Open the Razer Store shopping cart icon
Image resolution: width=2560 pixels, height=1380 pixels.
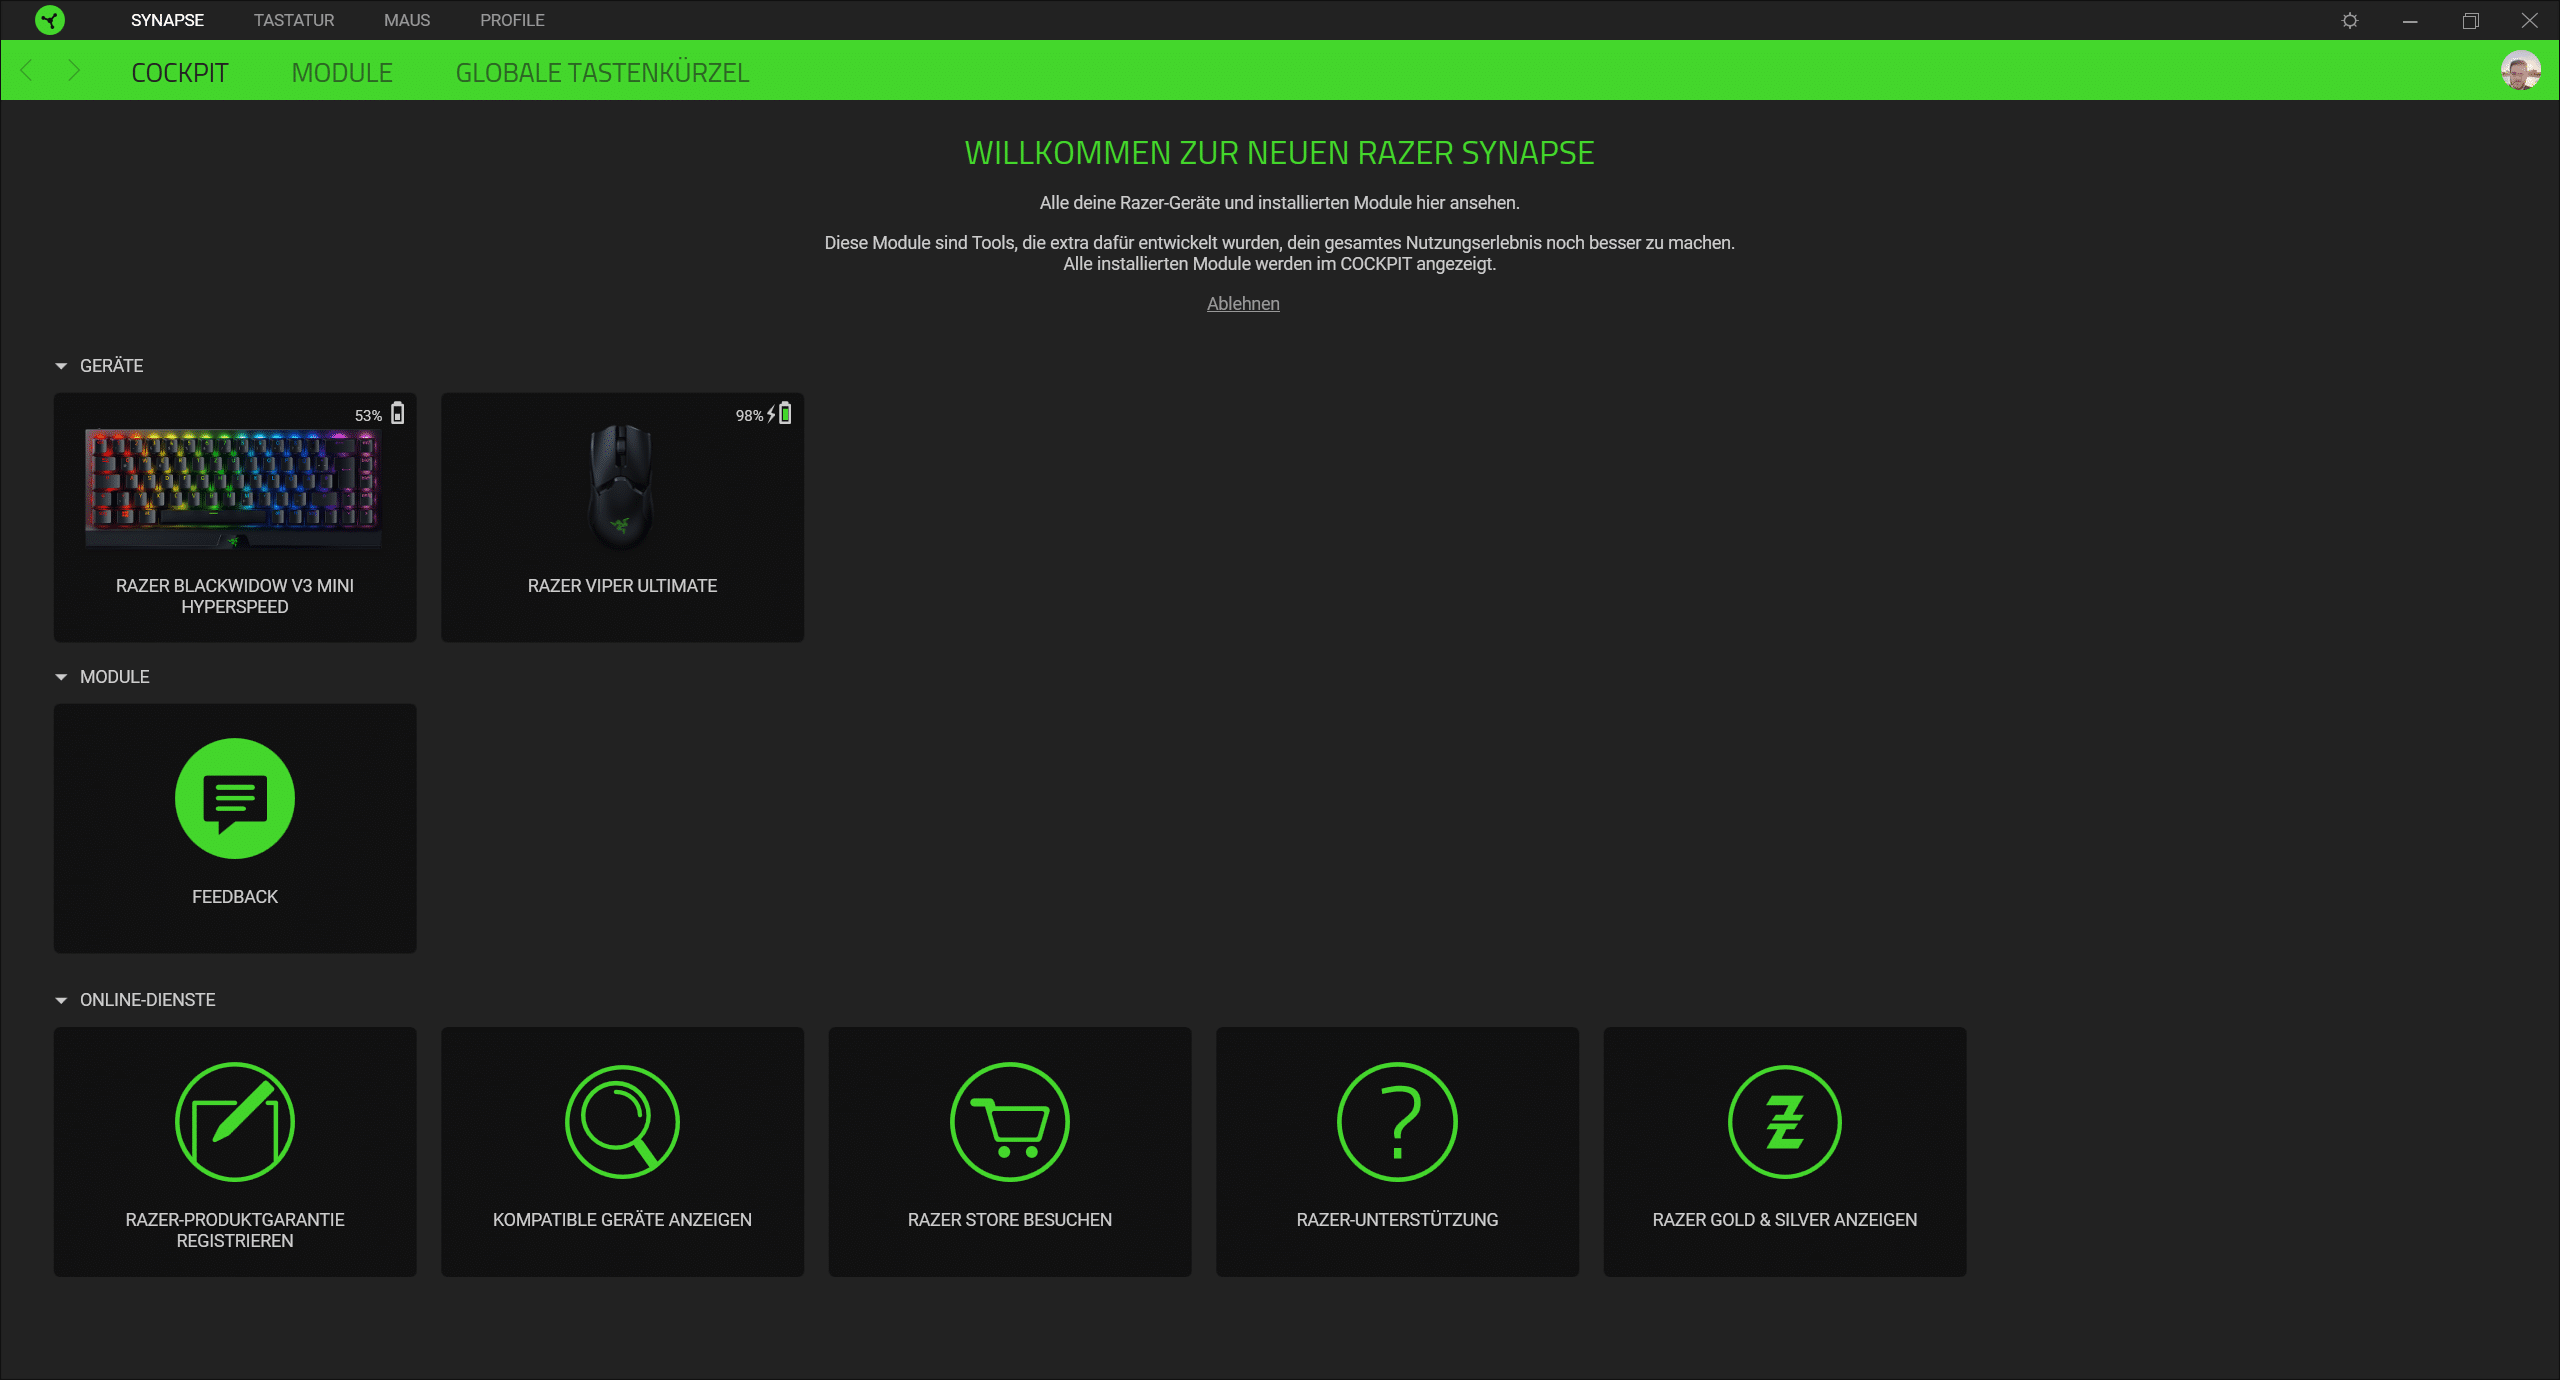coord(1009,1121)
